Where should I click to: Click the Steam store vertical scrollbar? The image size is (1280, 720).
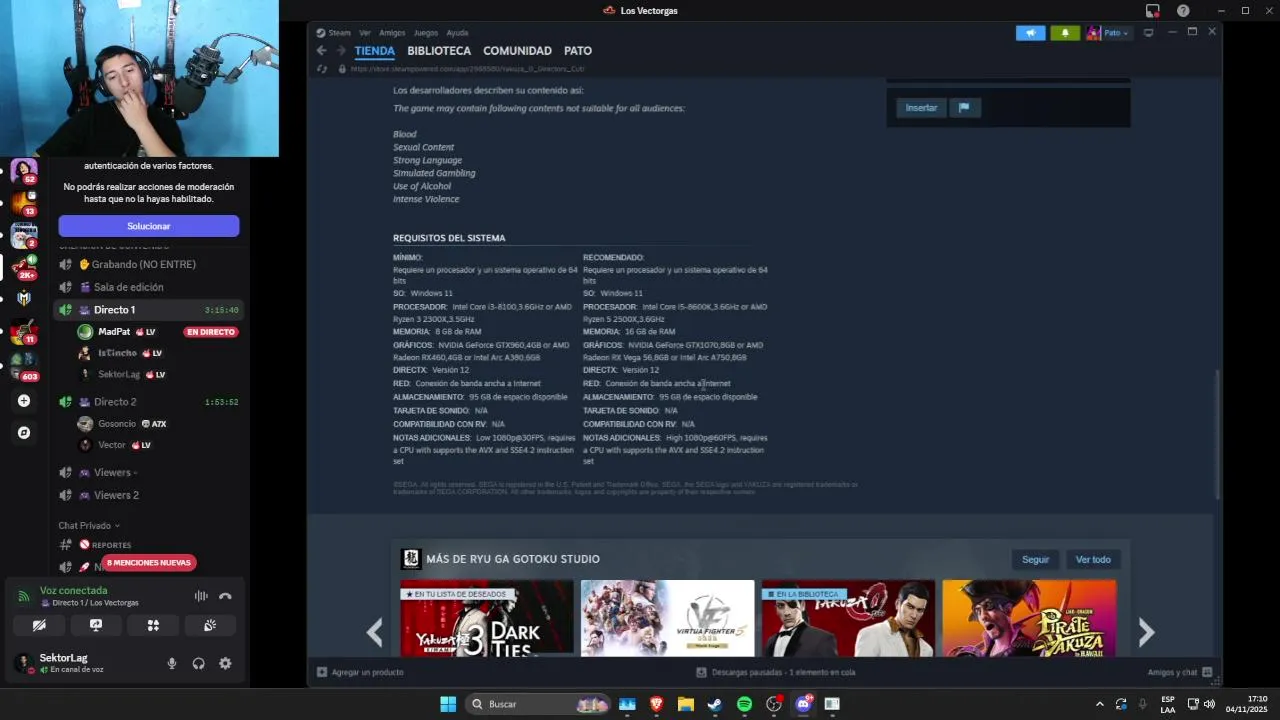click(1217, 435)
